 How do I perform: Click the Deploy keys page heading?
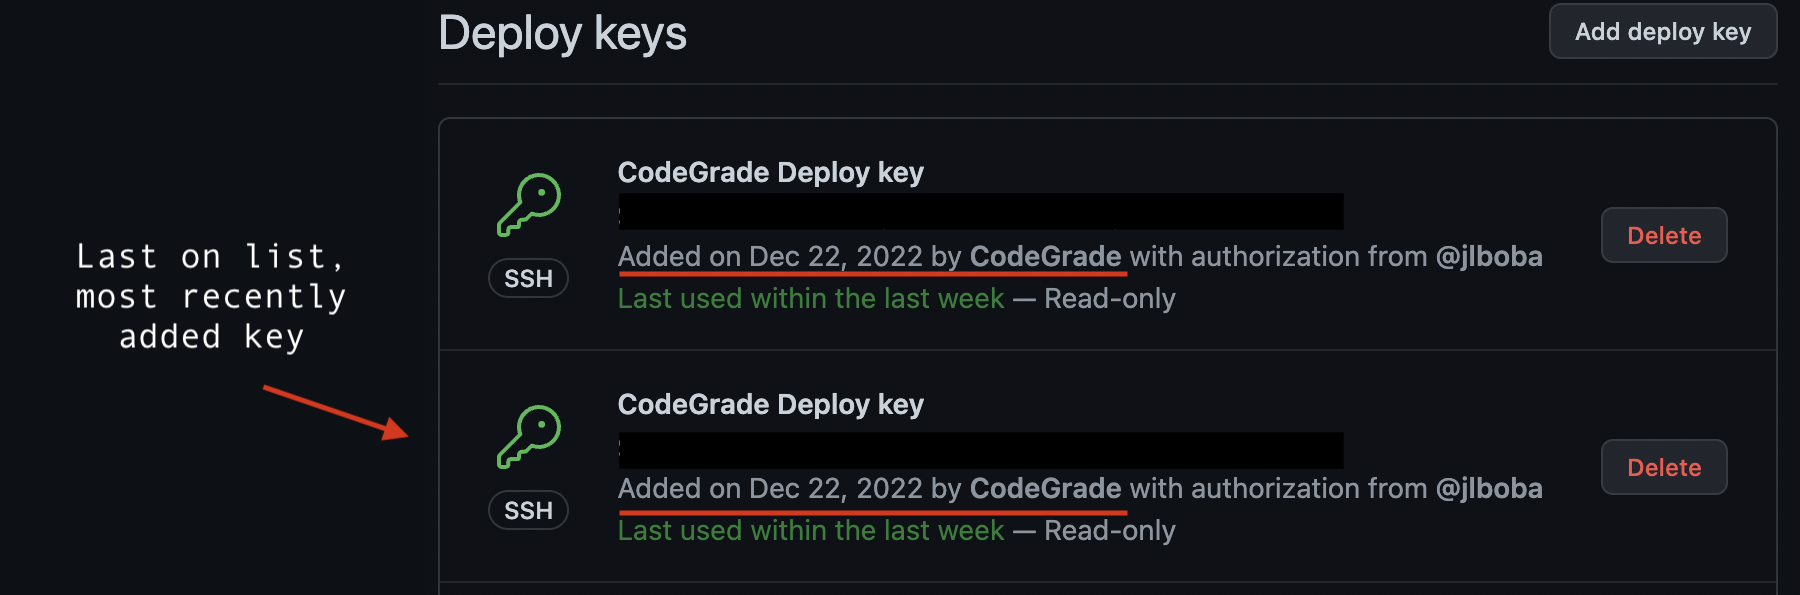click(563, 32)
